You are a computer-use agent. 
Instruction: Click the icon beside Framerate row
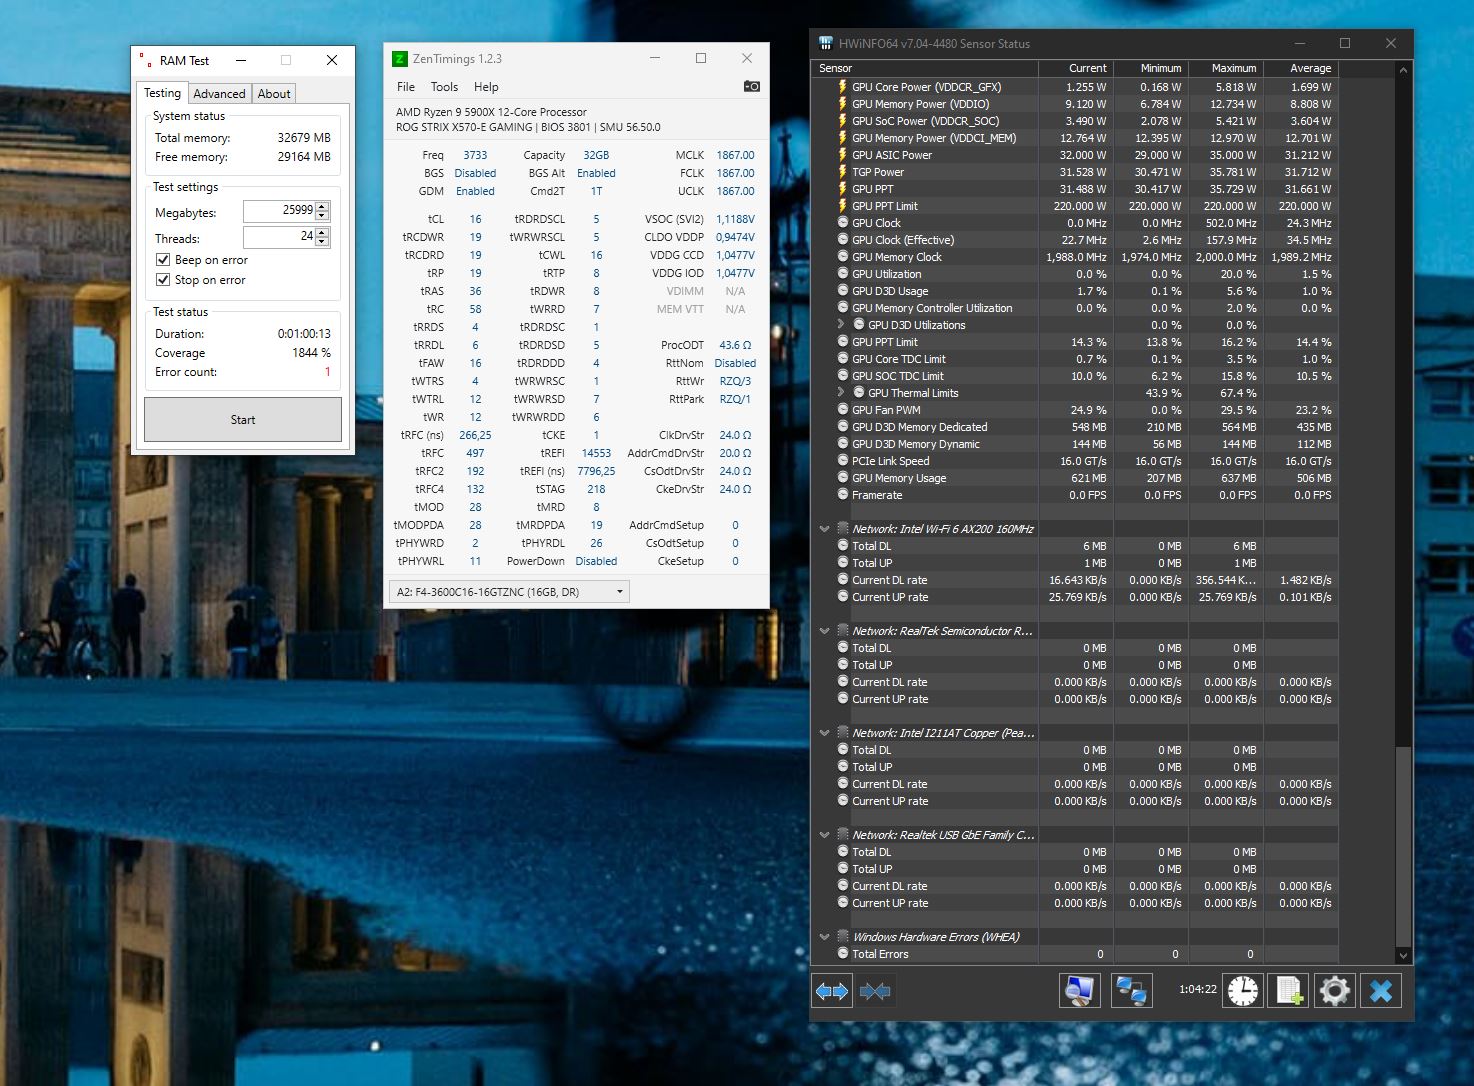pyautogui.click(x=843, y=495)
